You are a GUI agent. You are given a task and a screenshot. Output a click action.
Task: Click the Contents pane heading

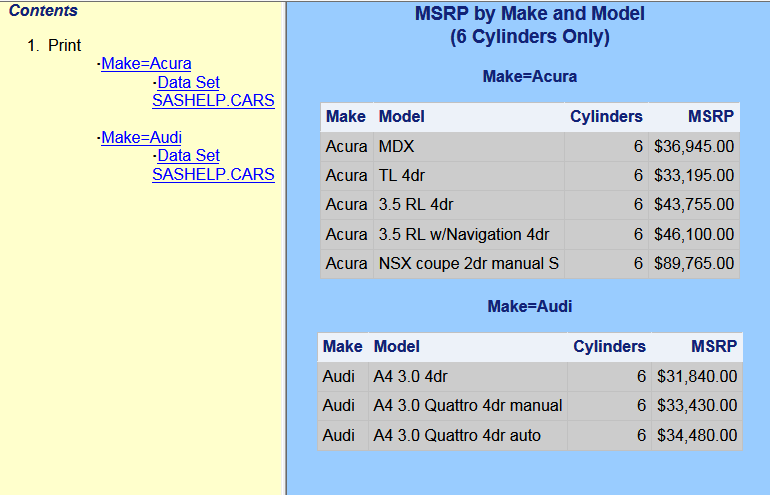(43, 11)
